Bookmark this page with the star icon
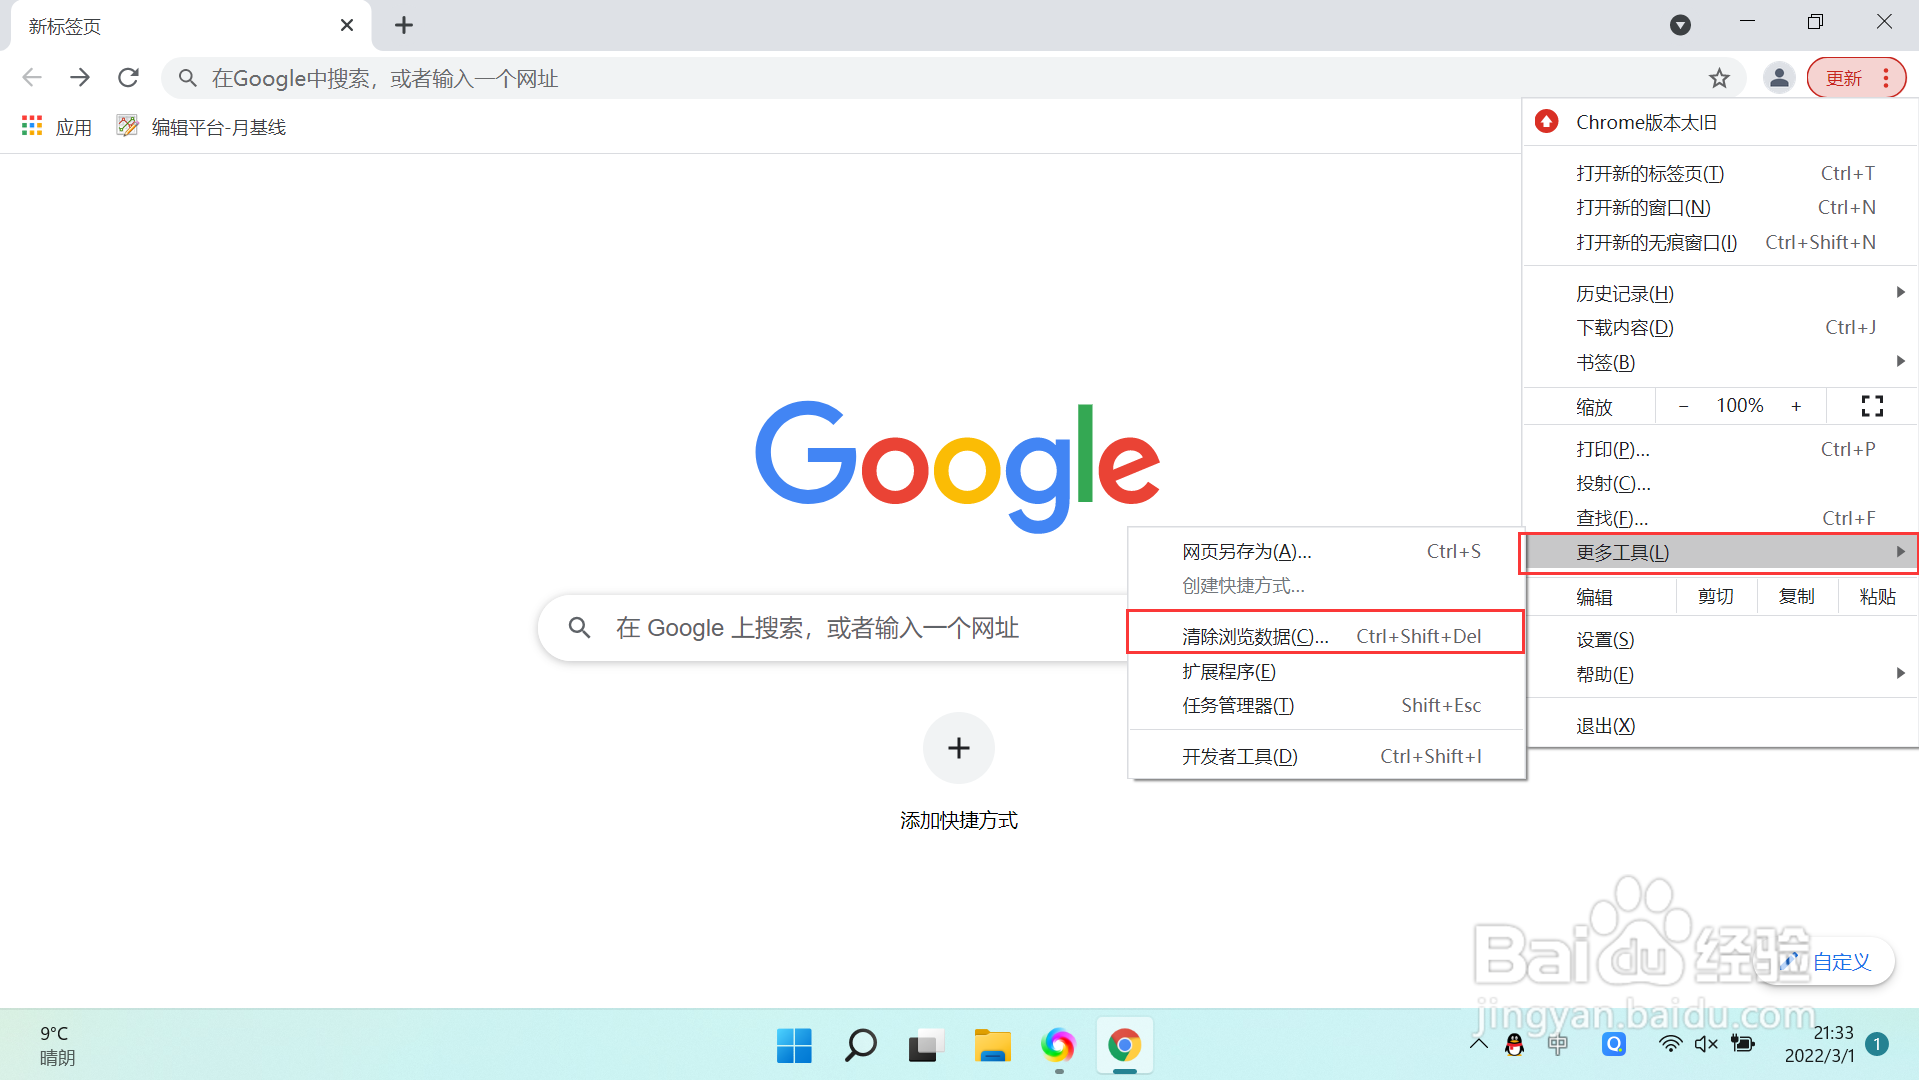1919x1080 pixels. click(x=1719, y=78)
